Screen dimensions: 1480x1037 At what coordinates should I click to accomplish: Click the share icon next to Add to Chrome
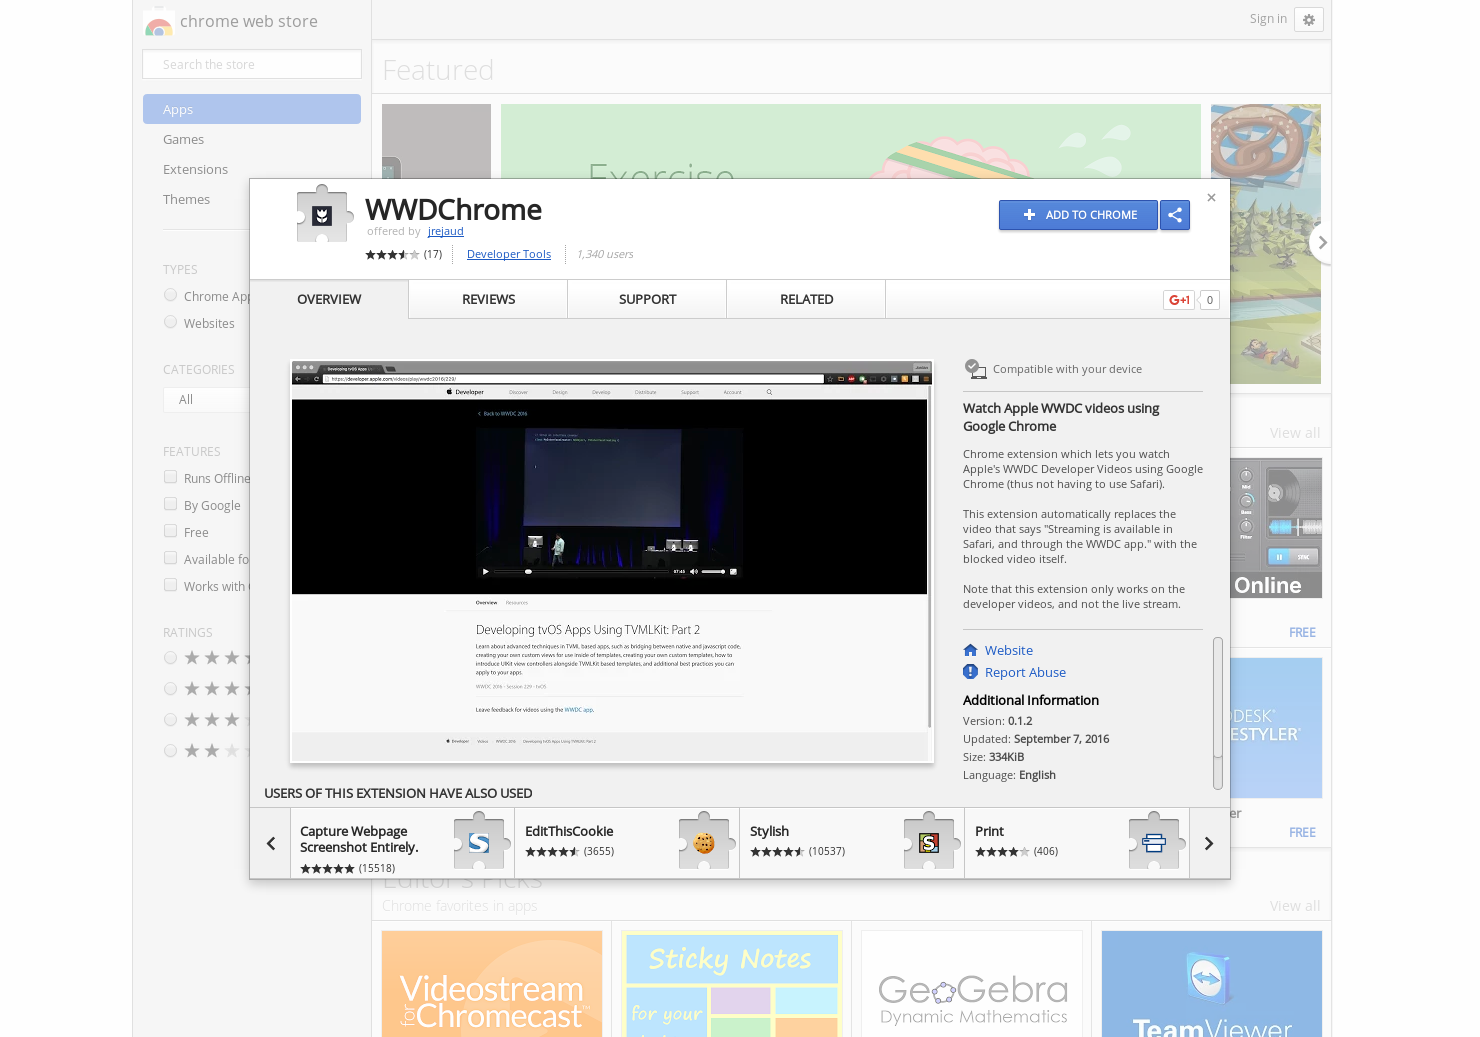pyautogui.click(x=1175, y=215)
